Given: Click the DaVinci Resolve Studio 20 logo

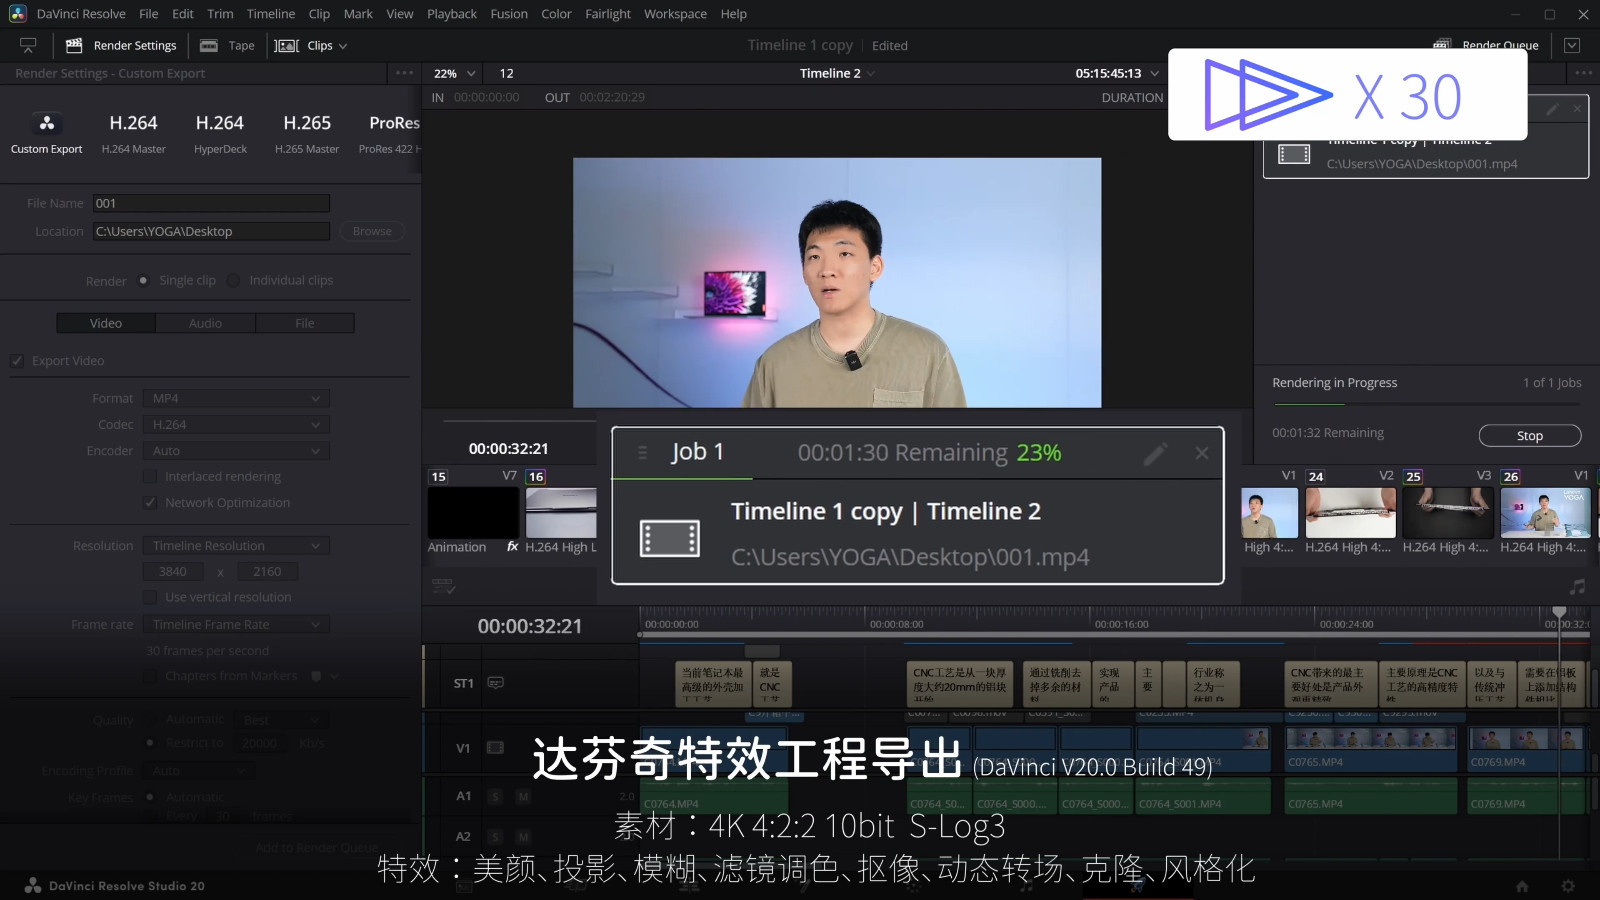Looking at the screenshot, I should pos(114,886).
